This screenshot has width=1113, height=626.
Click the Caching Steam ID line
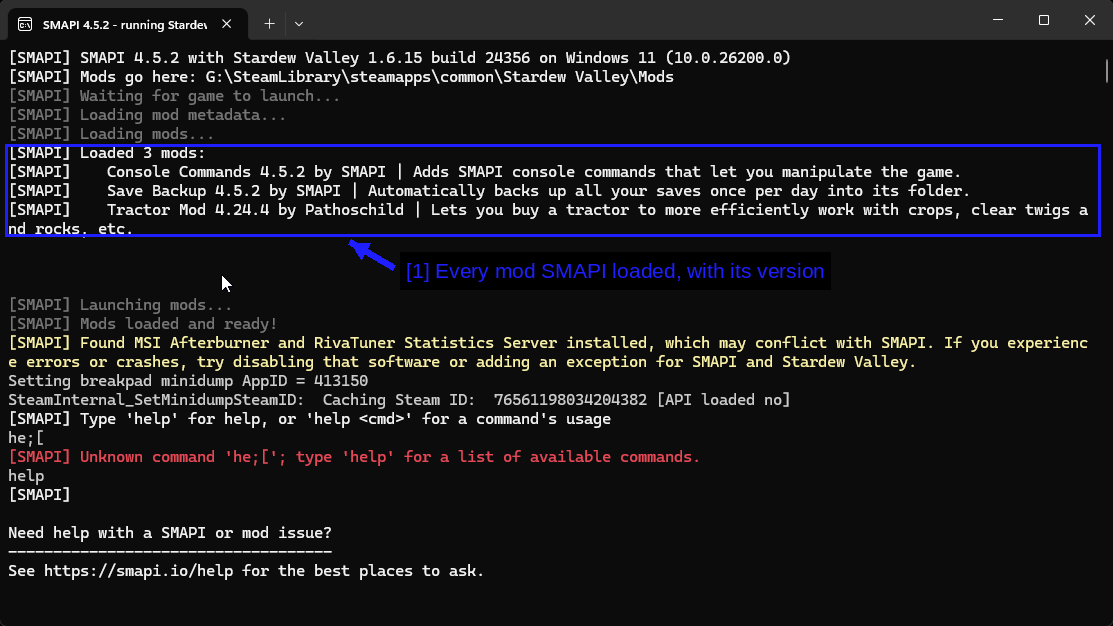point(399,400)
